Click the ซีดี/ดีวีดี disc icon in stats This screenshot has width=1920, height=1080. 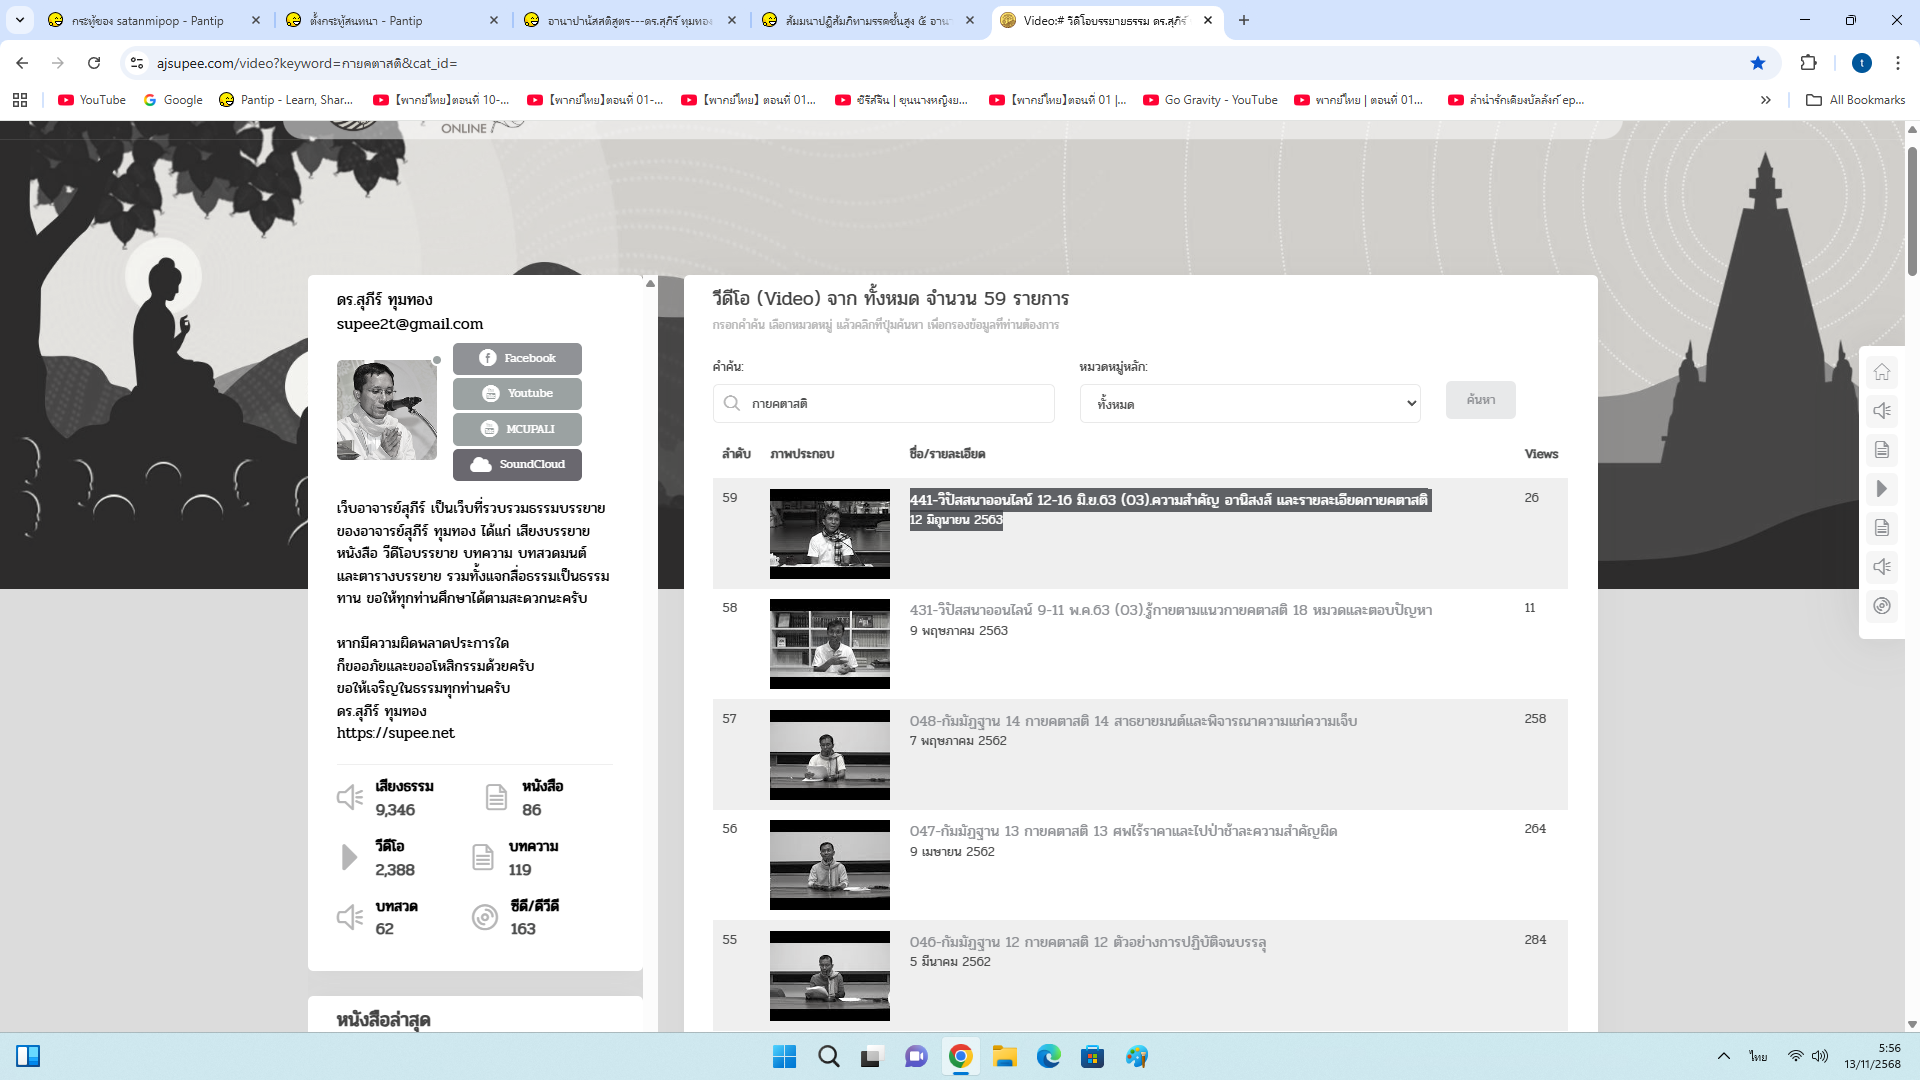pos(485,917)
